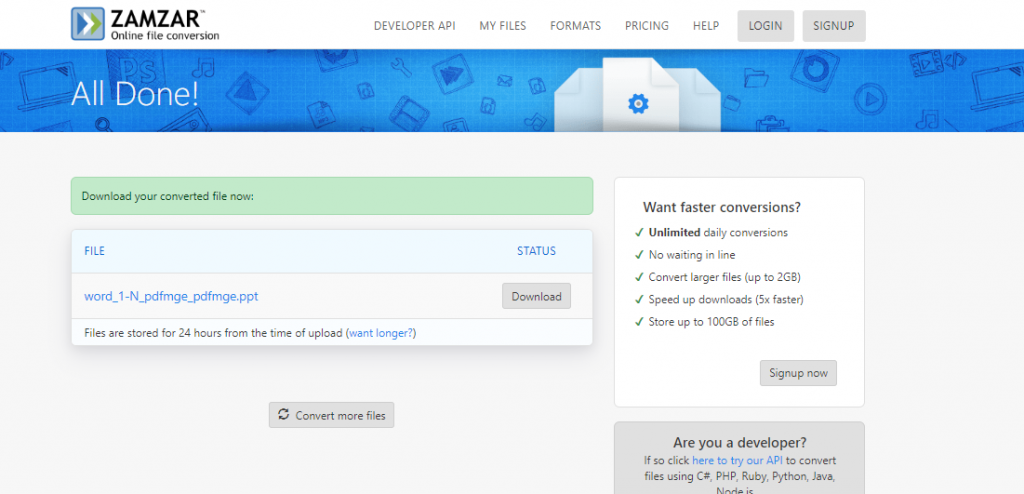Click the checkmark beside Unlimited daily conversions
Image resolution: width=1024 pixels, height=494 pixels.
coord(639,232)
